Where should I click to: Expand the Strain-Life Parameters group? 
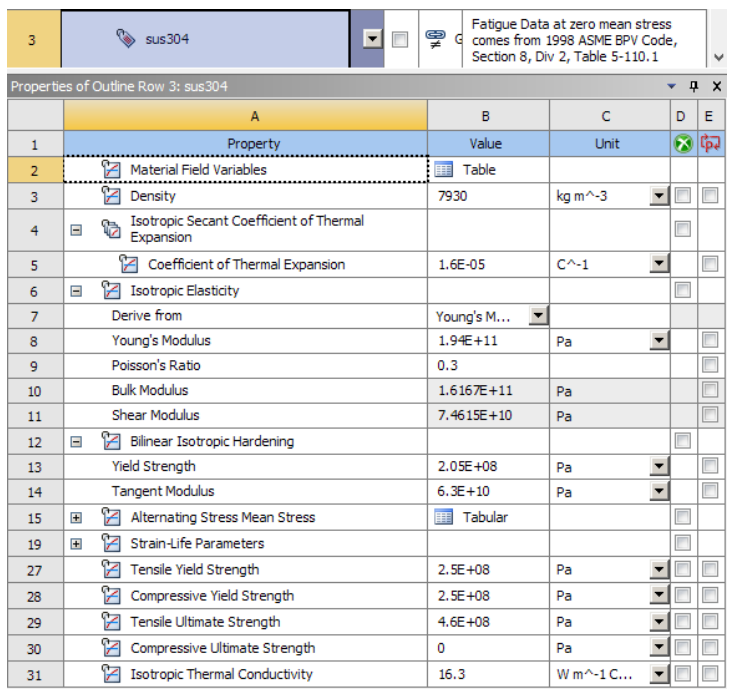point(76,544)
